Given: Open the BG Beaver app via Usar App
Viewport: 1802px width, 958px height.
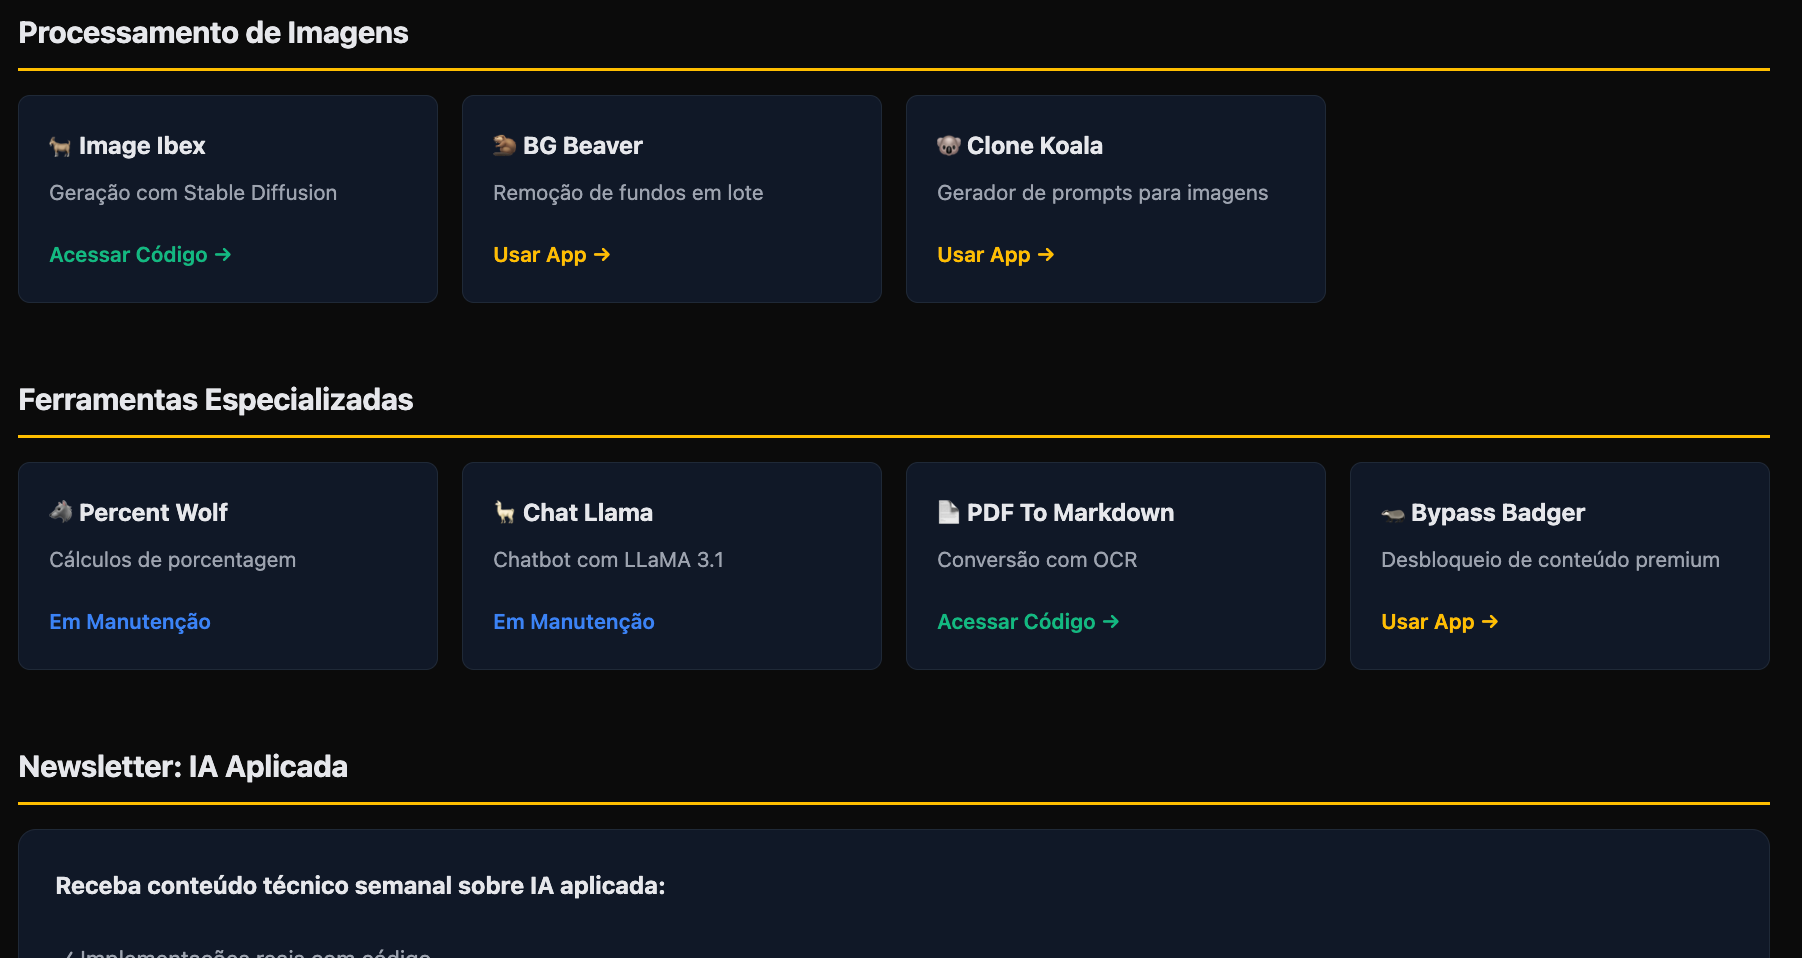Looking at the screenshot, I should pos(551,254).
